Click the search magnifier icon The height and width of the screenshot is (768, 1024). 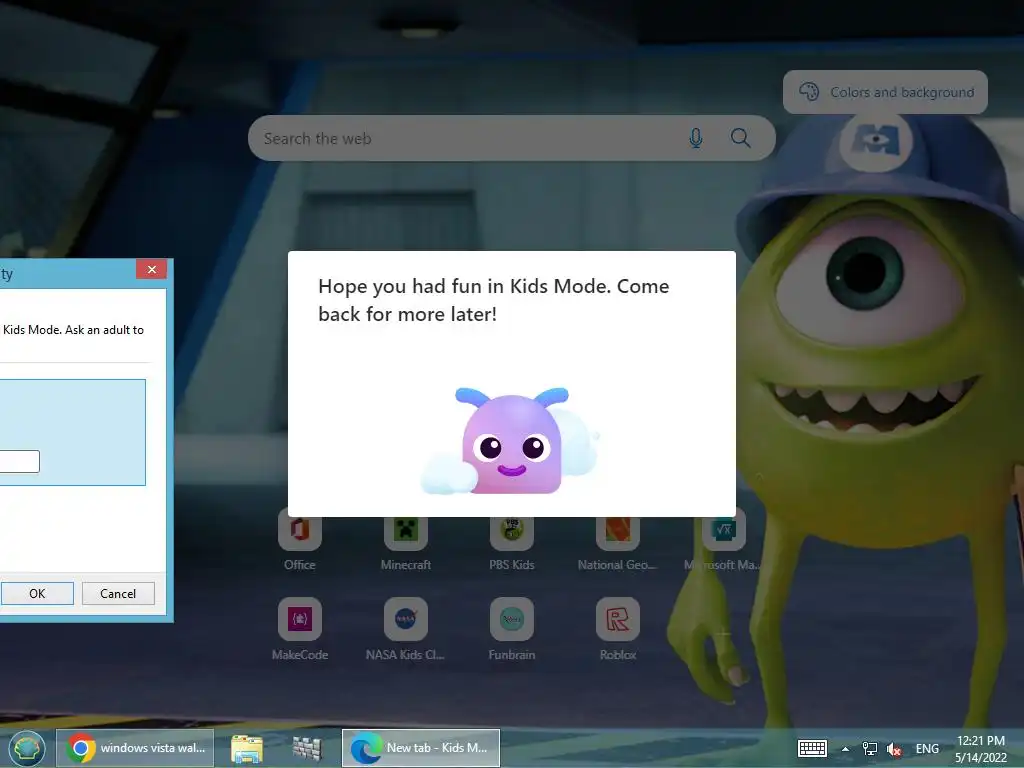point(740,138)
